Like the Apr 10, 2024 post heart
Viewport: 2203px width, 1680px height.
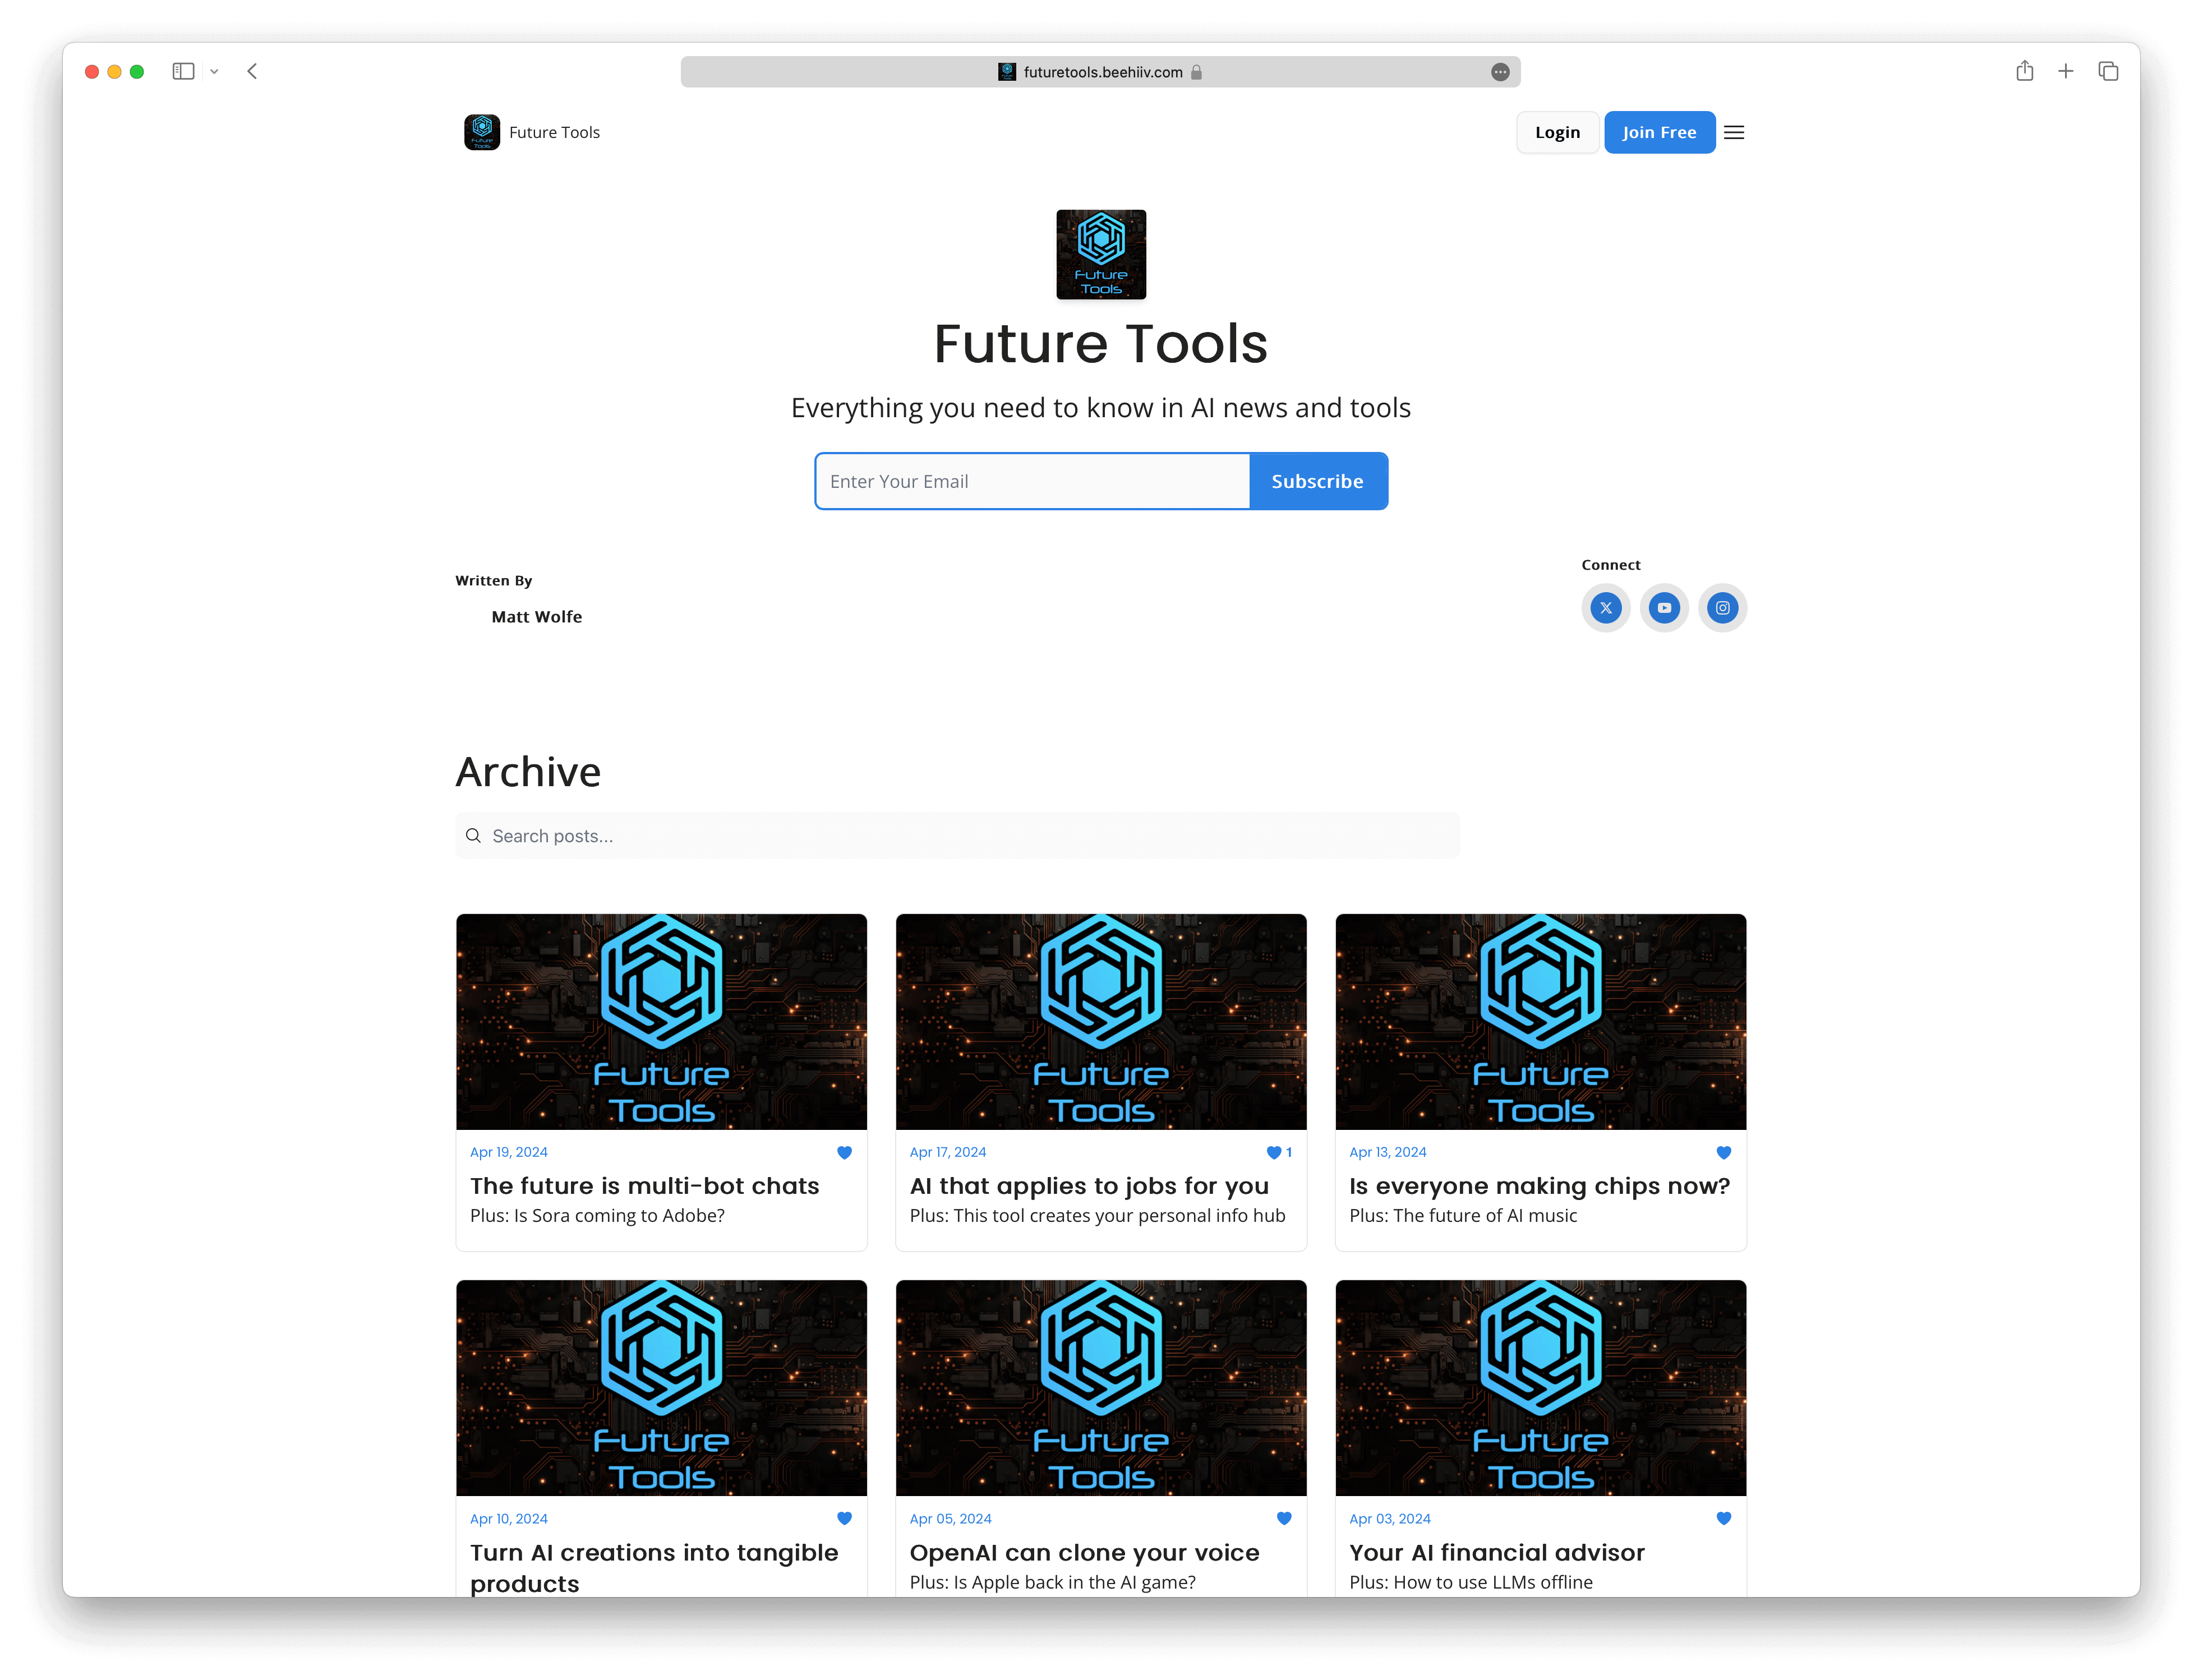click(844, 1518)
